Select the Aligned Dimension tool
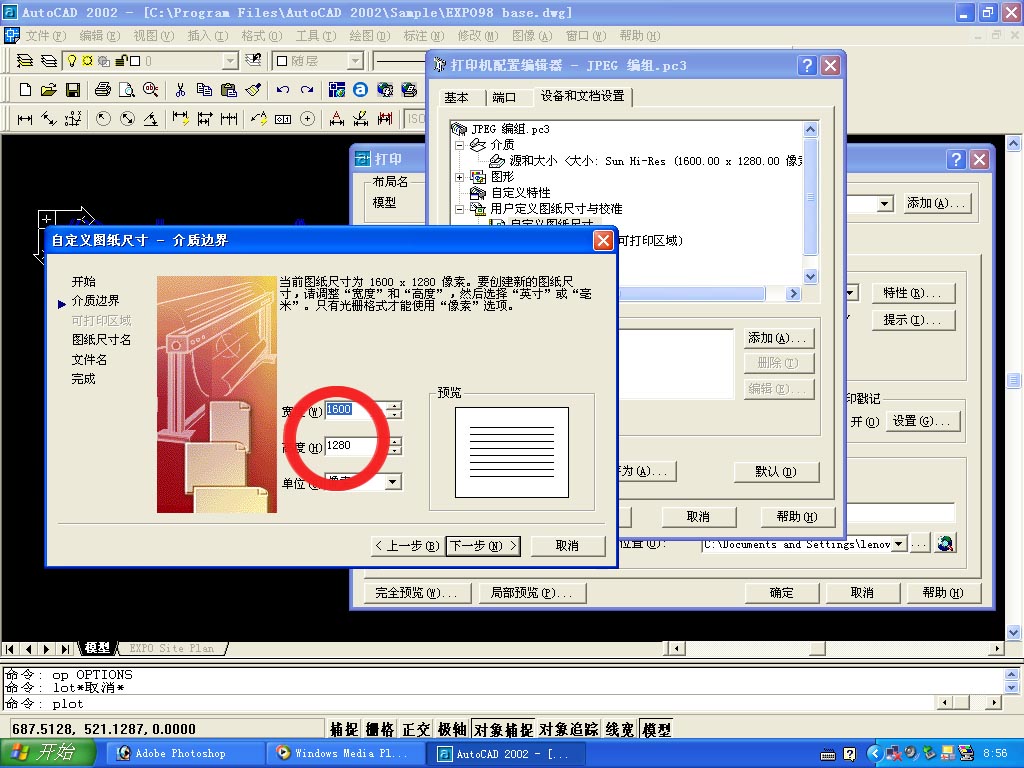This screenshot has height=768, width=1024. pos(49,119)
